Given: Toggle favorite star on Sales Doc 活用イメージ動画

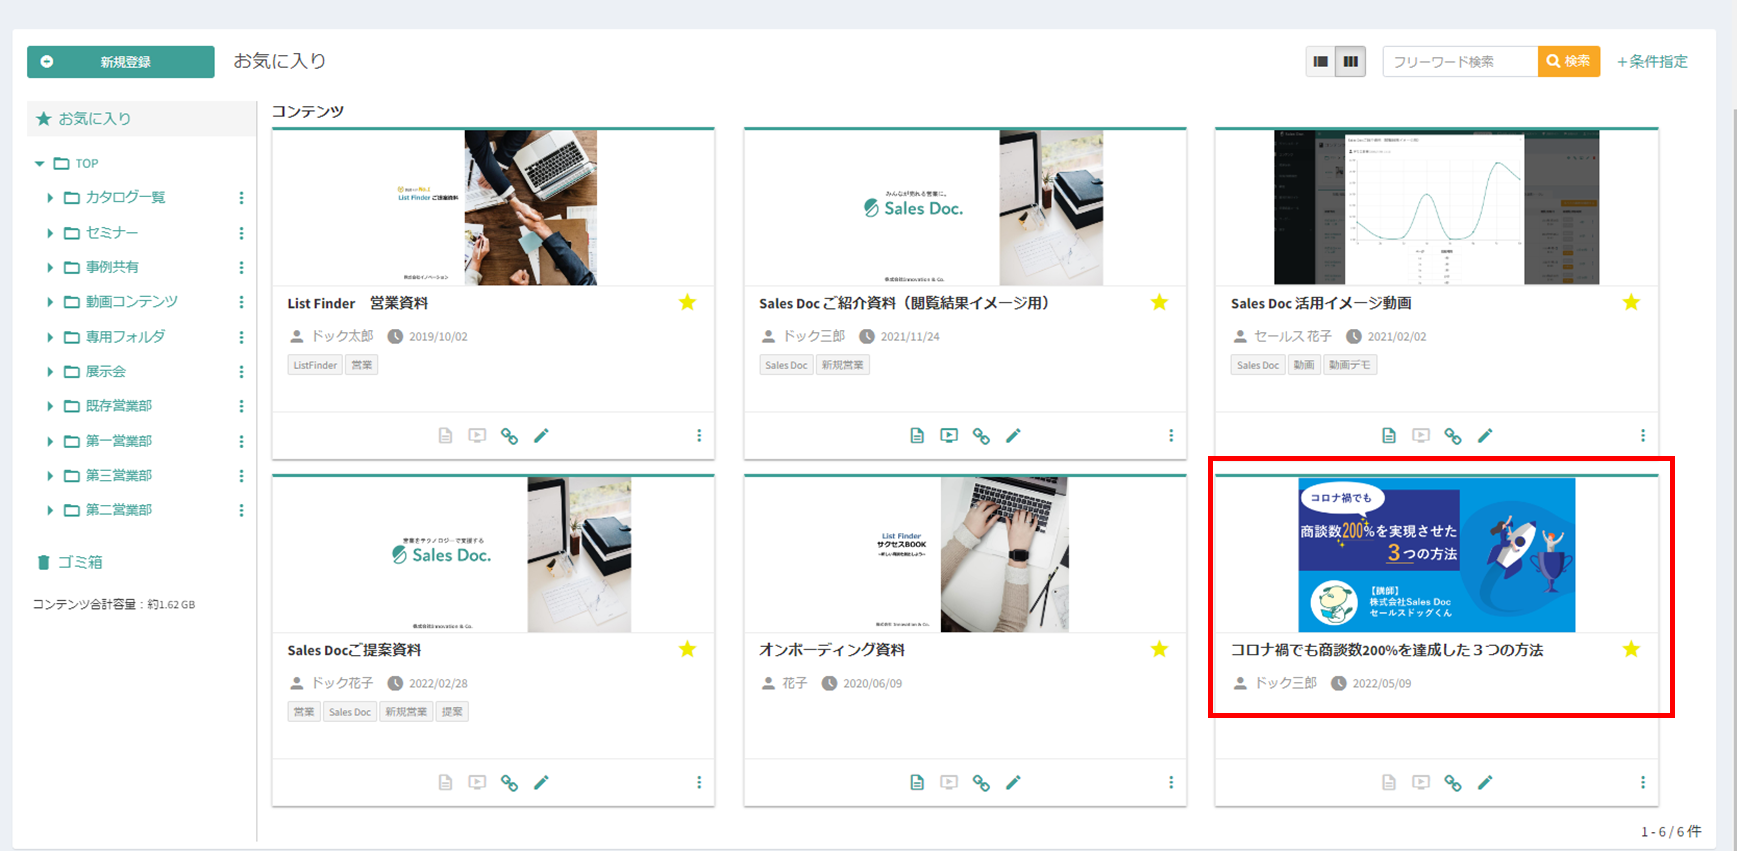Looking at the screenshot, I should [1632, 302].
